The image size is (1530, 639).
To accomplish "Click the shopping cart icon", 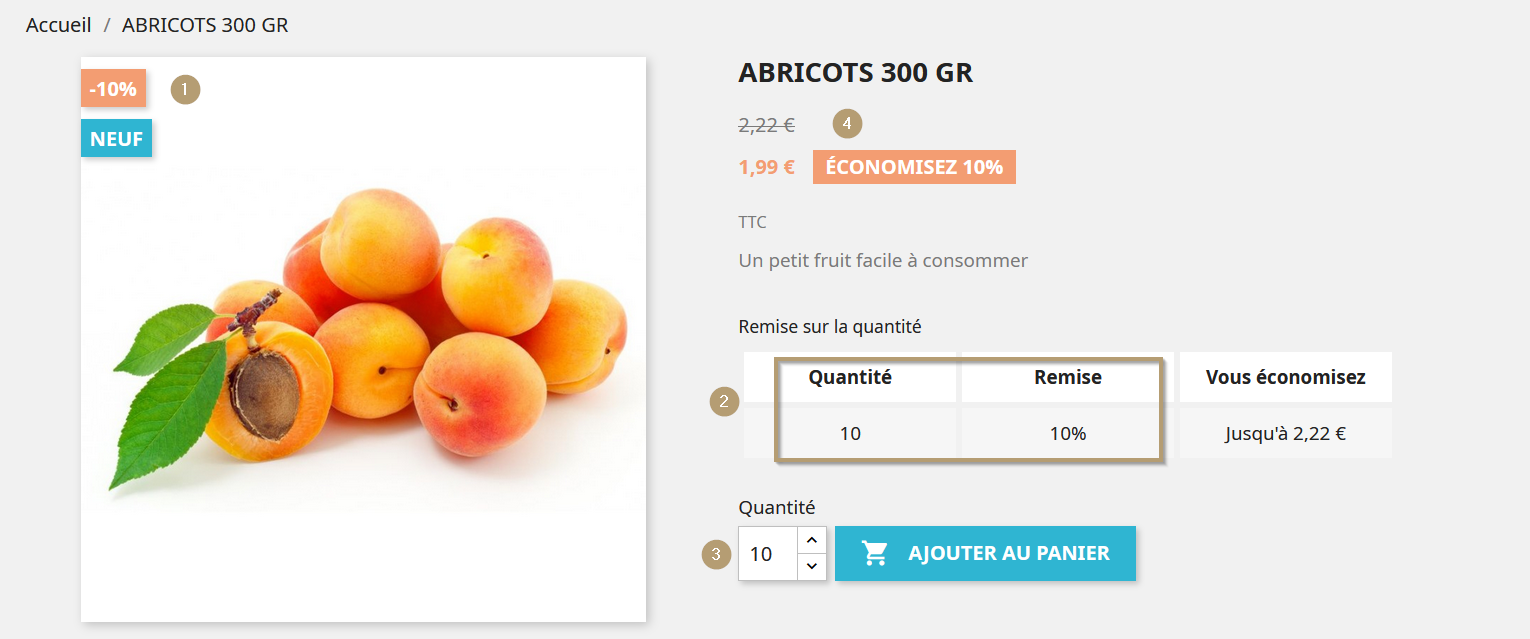I will click(875, 553).
